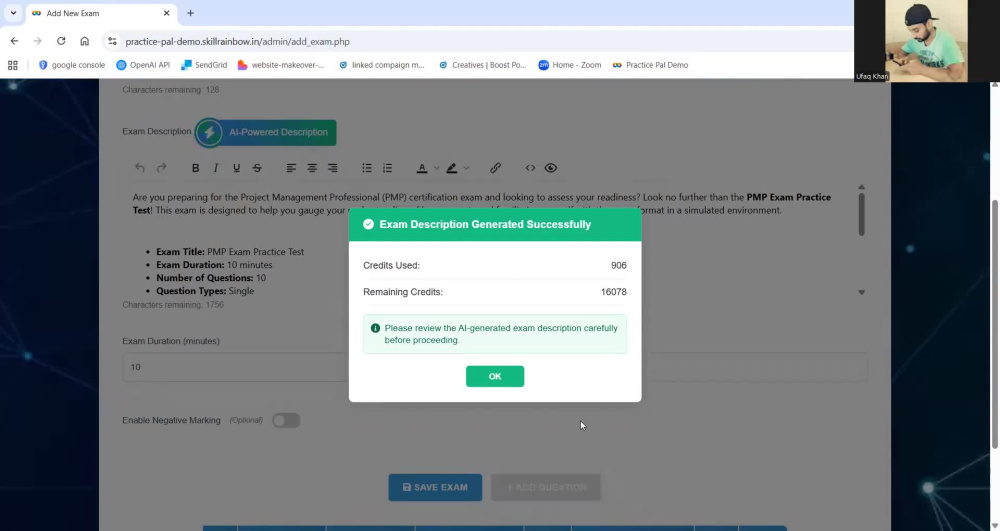Screen dimensions: 1000x531
Task: Click the Exam Duration input field
Action: tap(495, 367)
